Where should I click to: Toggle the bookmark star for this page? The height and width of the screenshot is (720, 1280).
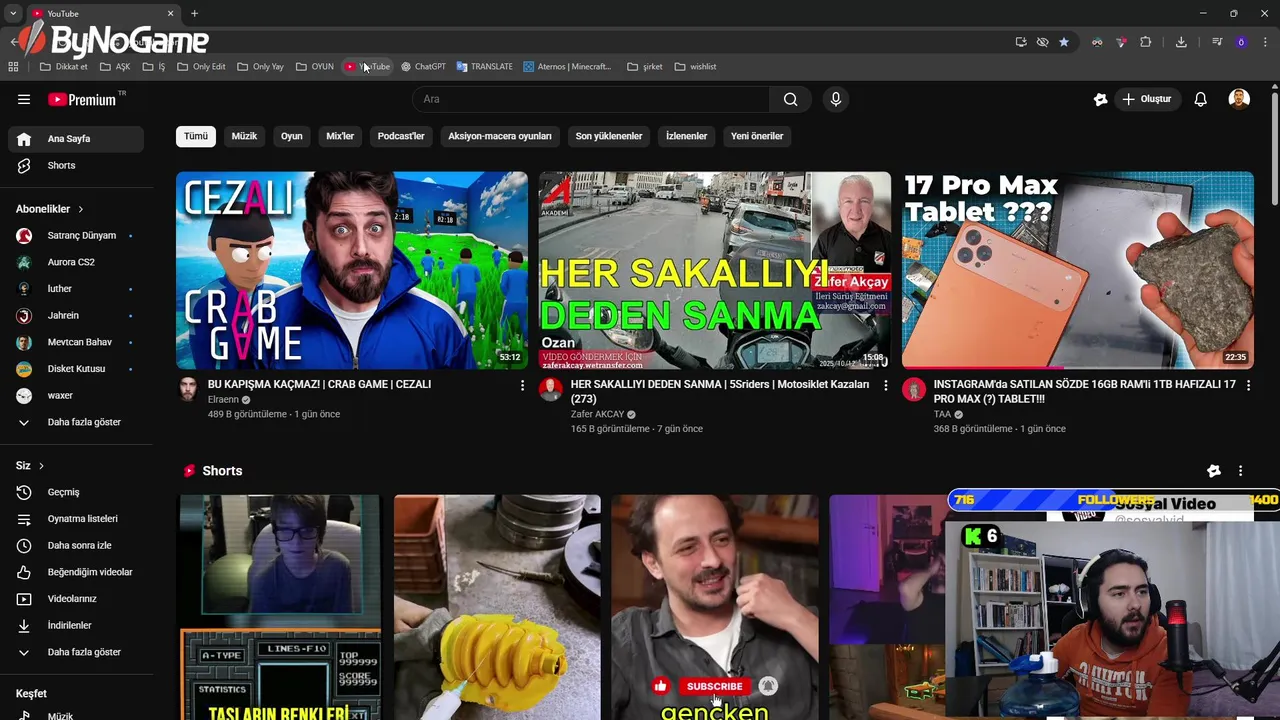click(x=1064, y=42)
